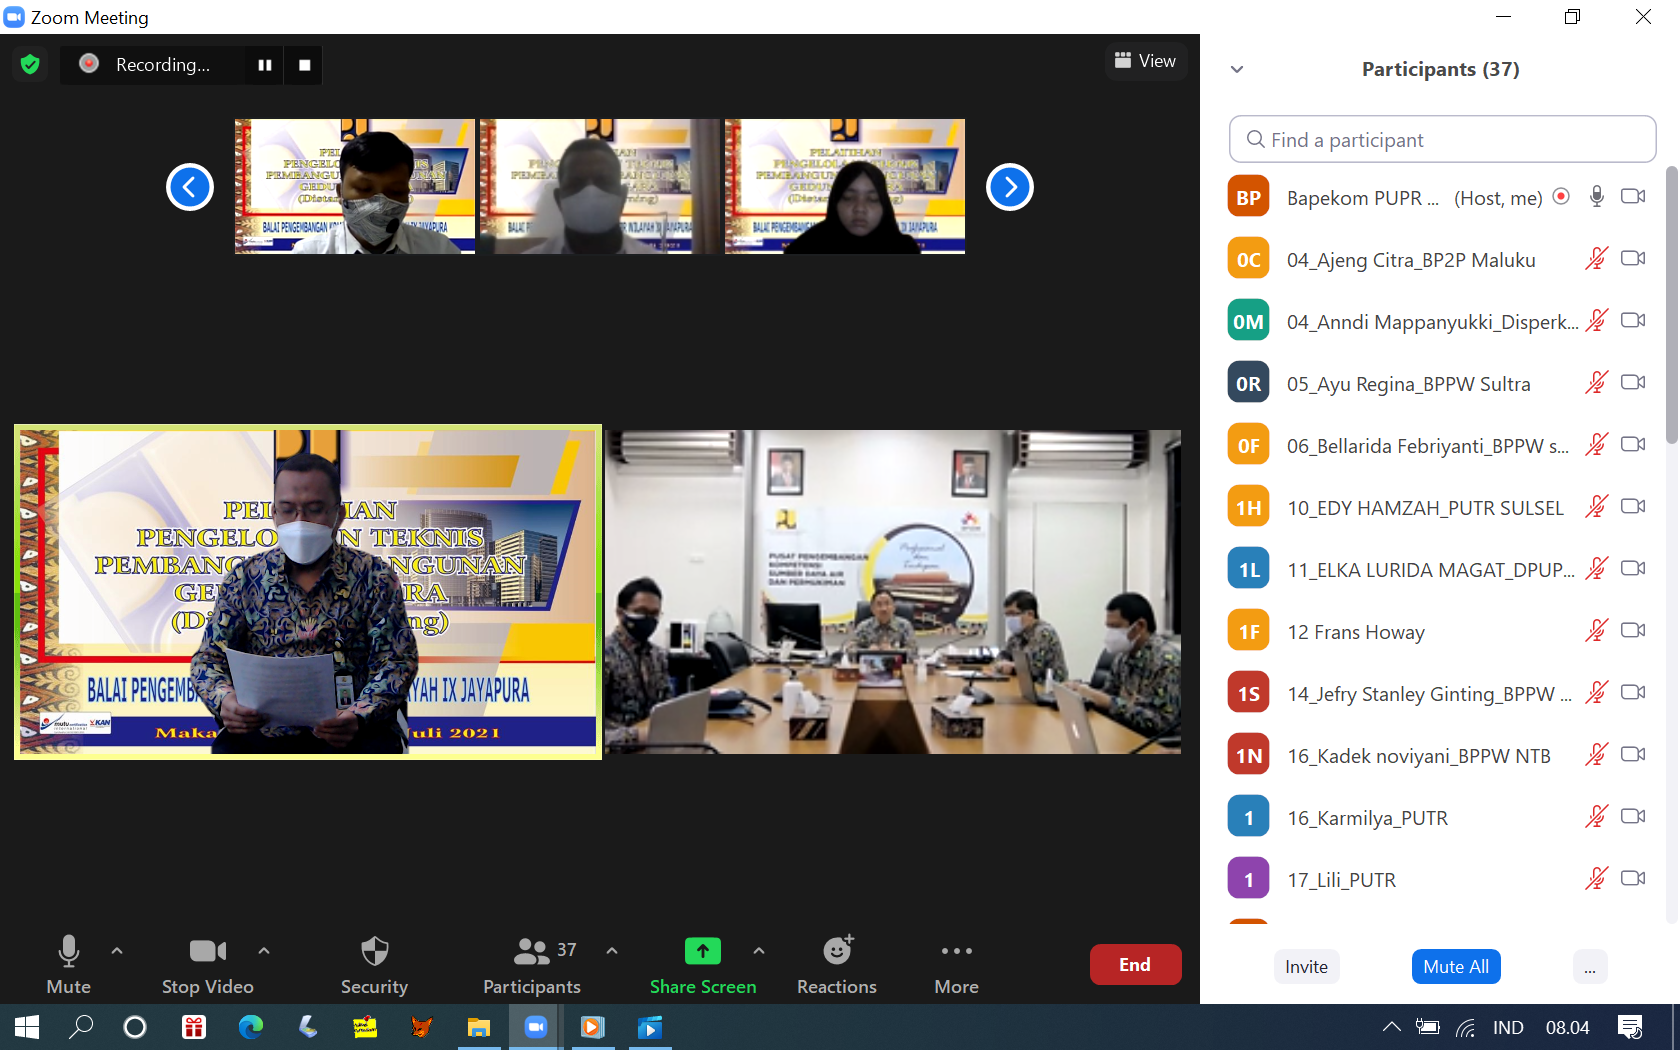Image resolution: width=1680 pixels, height=1050 pixels.
Task: Click camera icon for 16_Karmilya_PUTR
Action: pos(1633,817)
